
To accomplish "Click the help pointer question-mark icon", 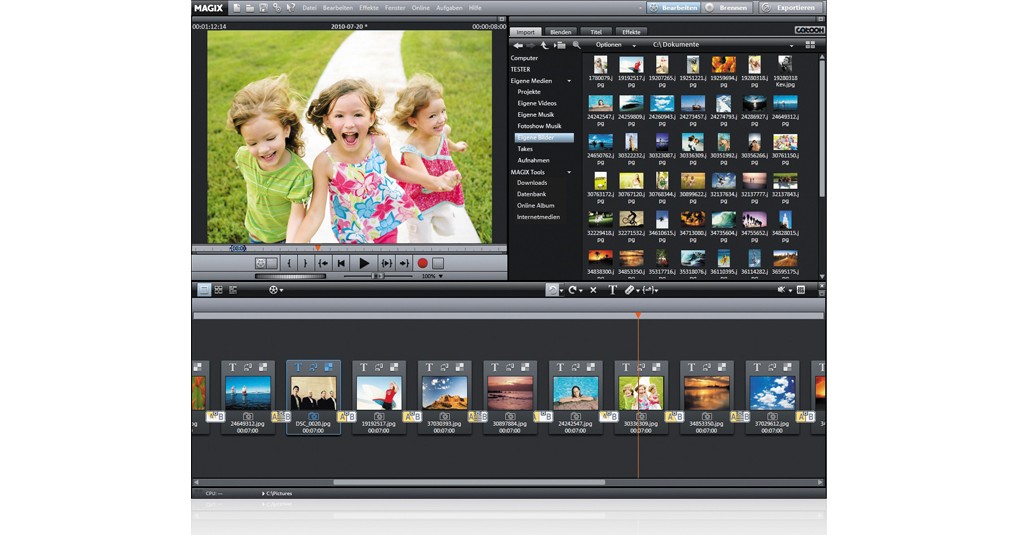I will [290, 8].
